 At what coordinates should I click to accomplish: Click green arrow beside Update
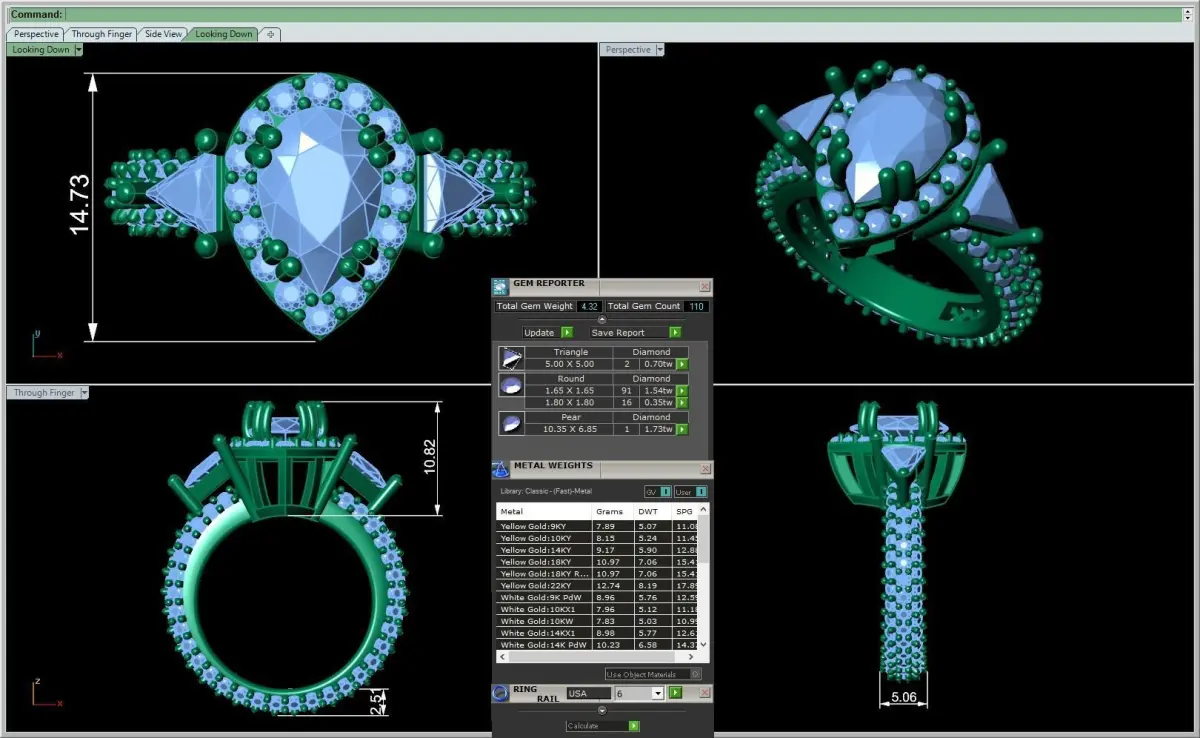click(566, 332)
